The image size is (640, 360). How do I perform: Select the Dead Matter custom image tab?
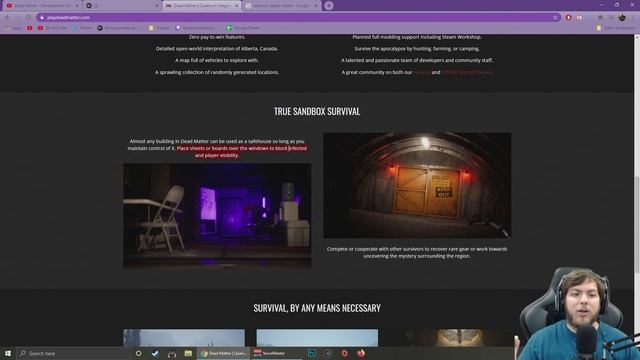tap(201, 6)
